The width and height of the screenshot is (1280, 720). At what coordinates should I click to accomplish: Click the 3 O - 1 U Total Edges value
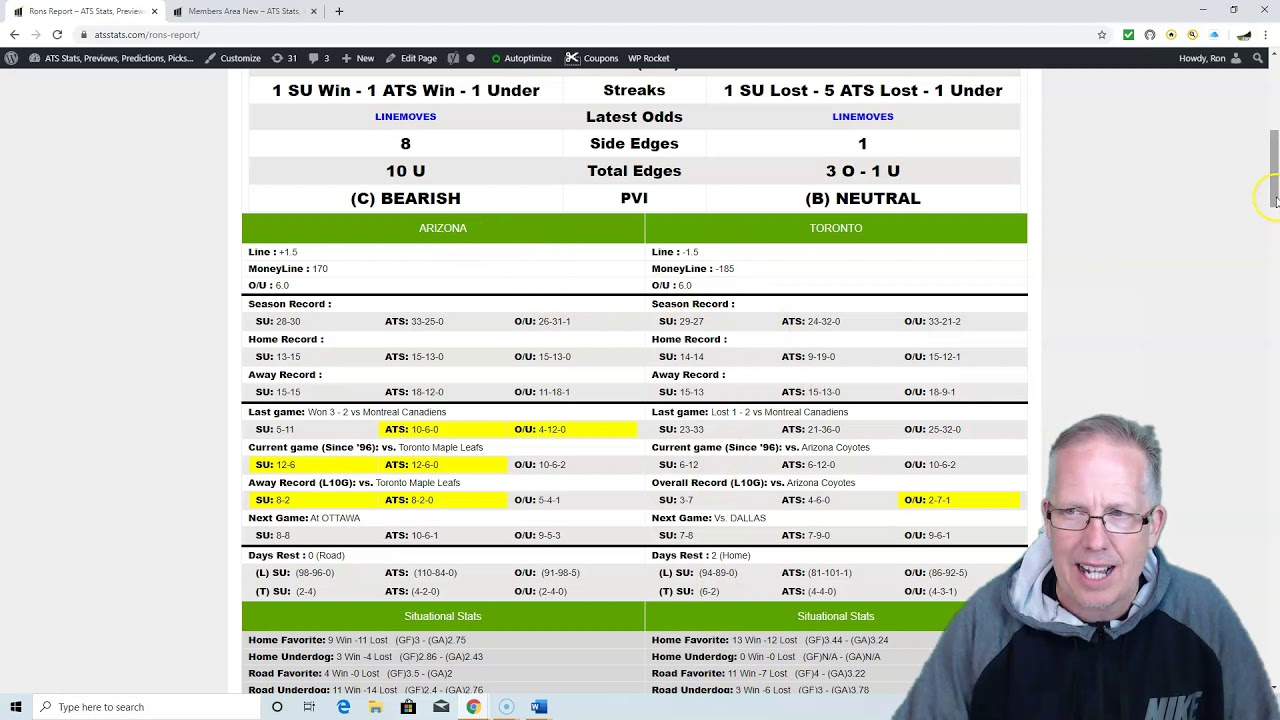coord(862,171)
